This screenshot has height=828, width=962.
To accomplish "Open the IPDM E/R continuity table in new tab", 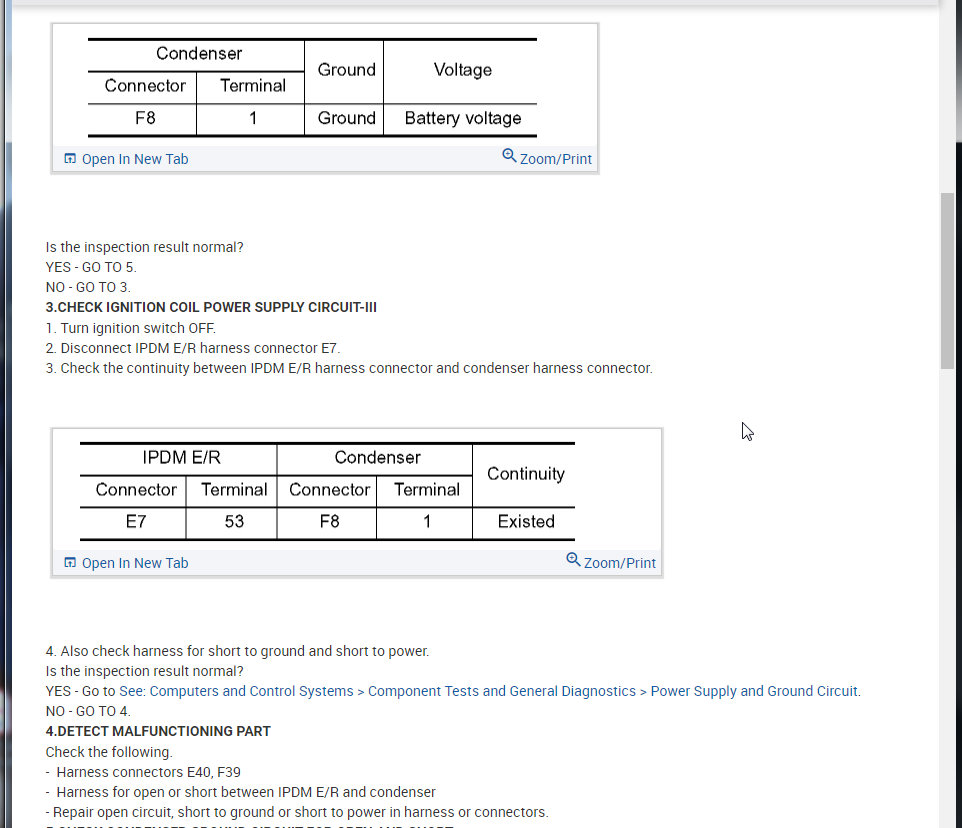I will coord(134,563).
